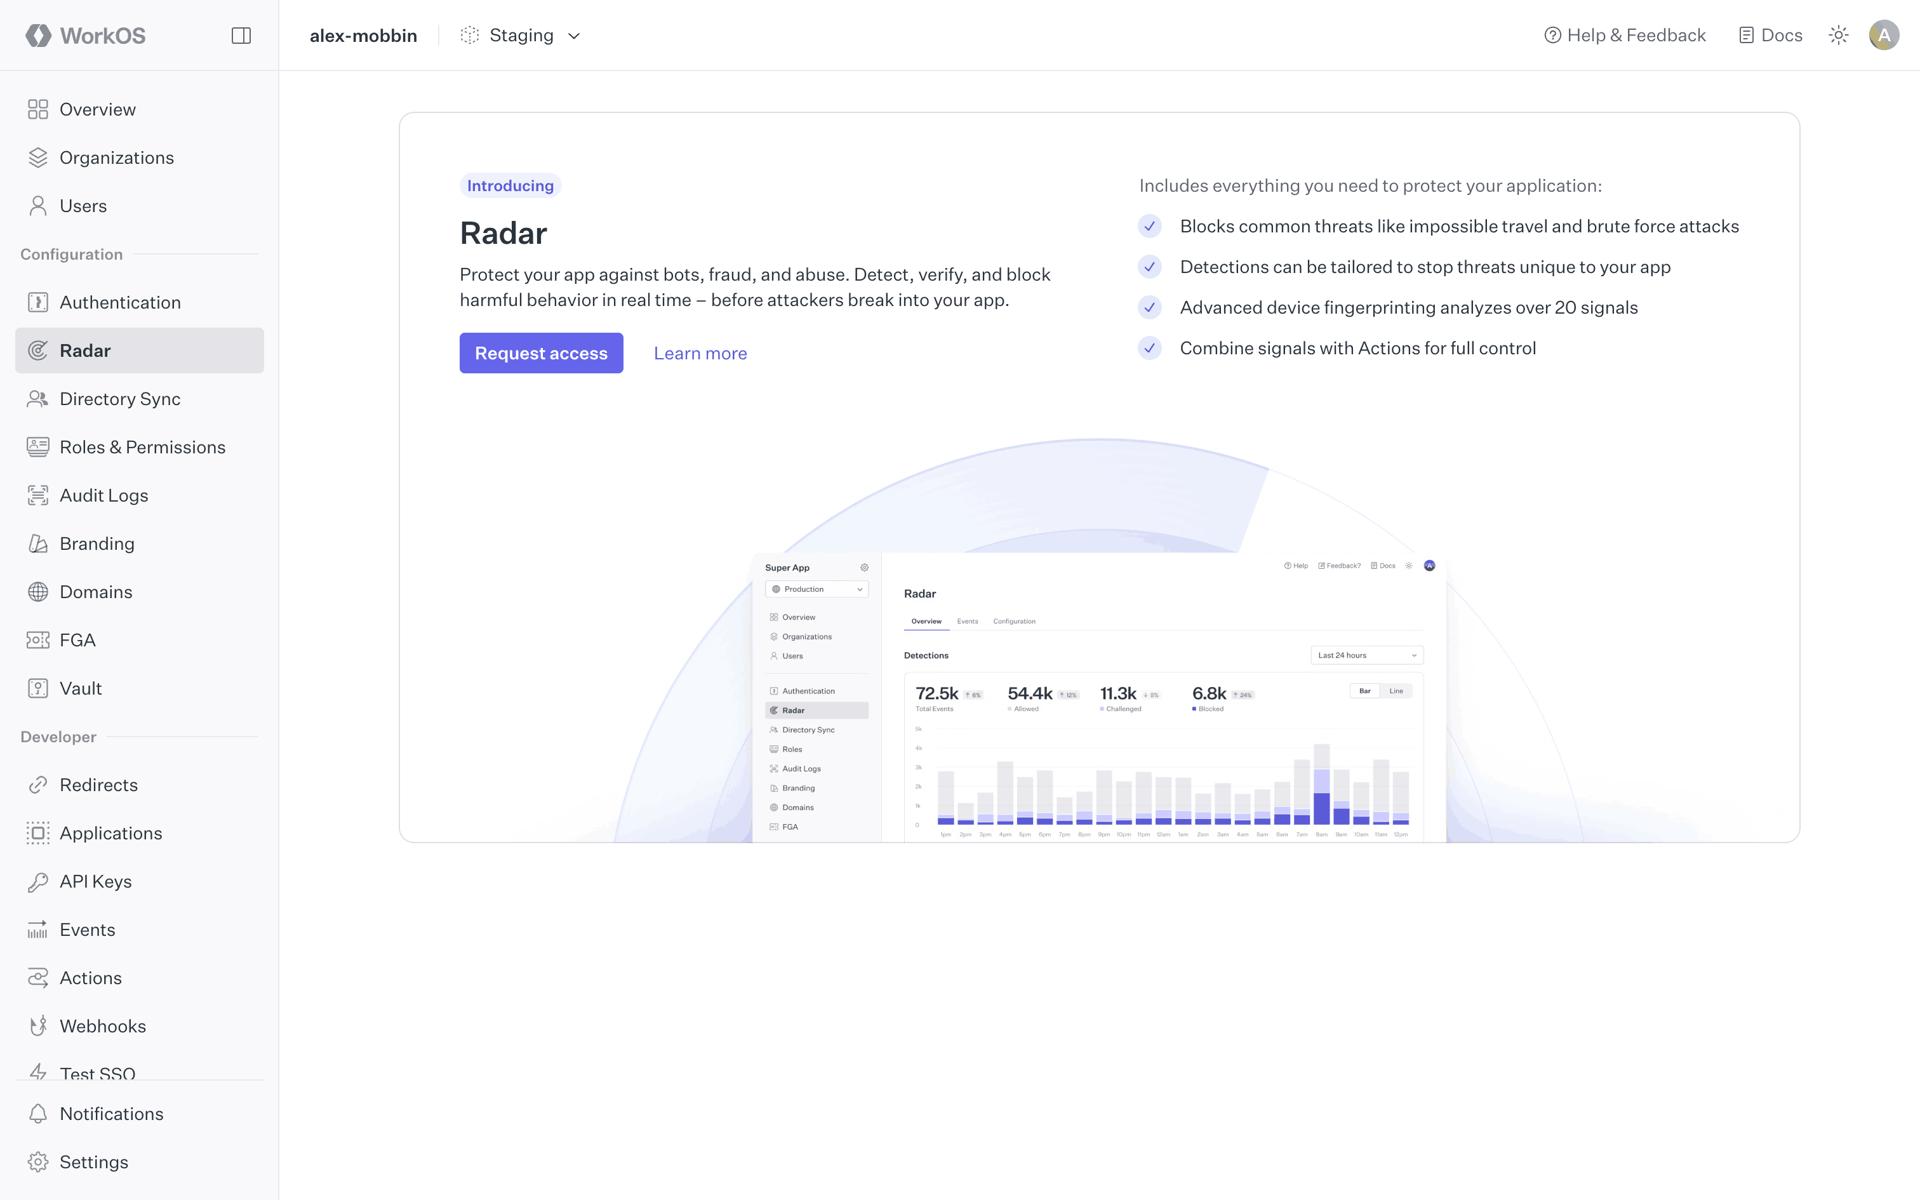Click the Introducing badge
The image size is (1920, 1200).
510,185
